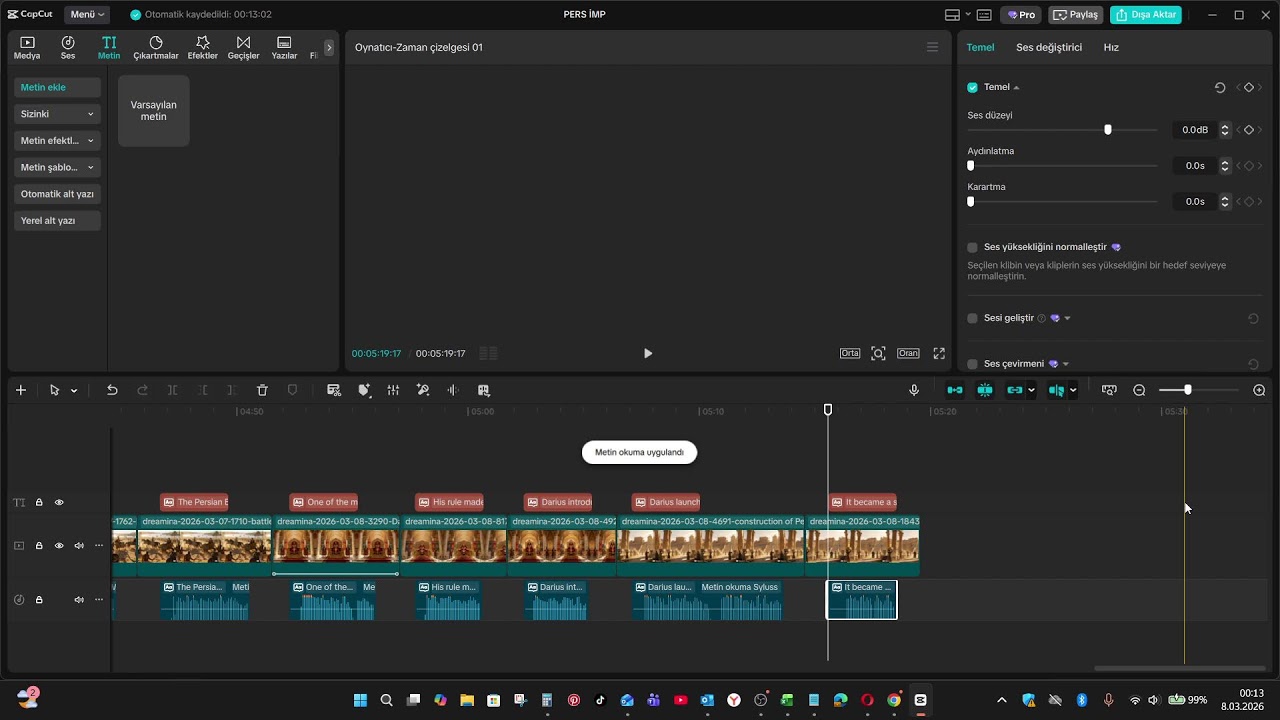Screen dimensions: 1280x720
Task: Open the Menü dropdown
Action: [88, 15]
